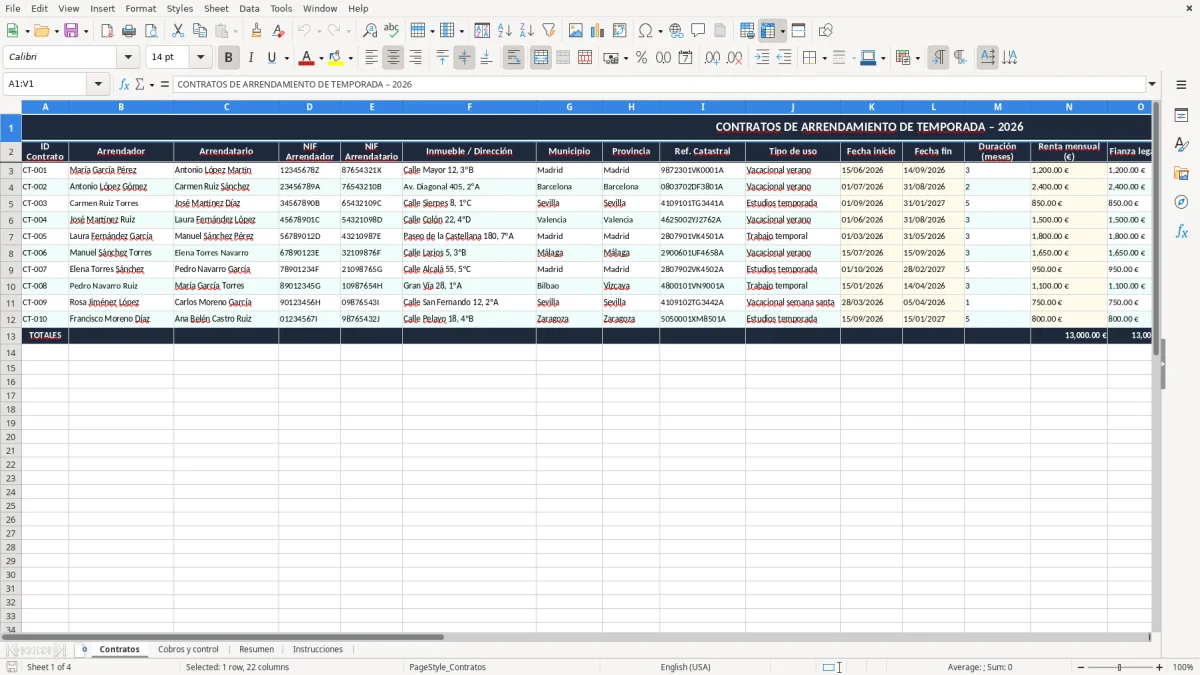Open the 14 pt font size dropdown
1200x675 pixels.
click(201, 58)
